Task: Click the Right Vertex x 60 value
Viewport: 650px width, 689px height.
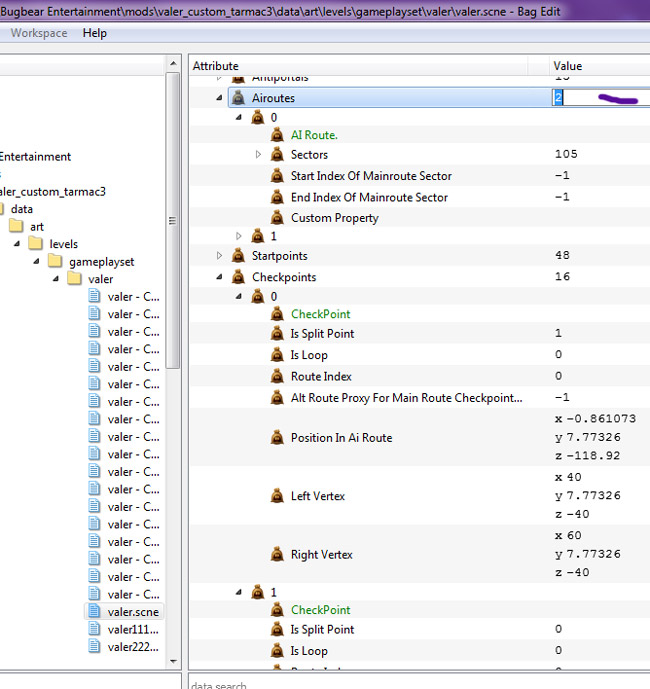Action: [x=568, y=535]
